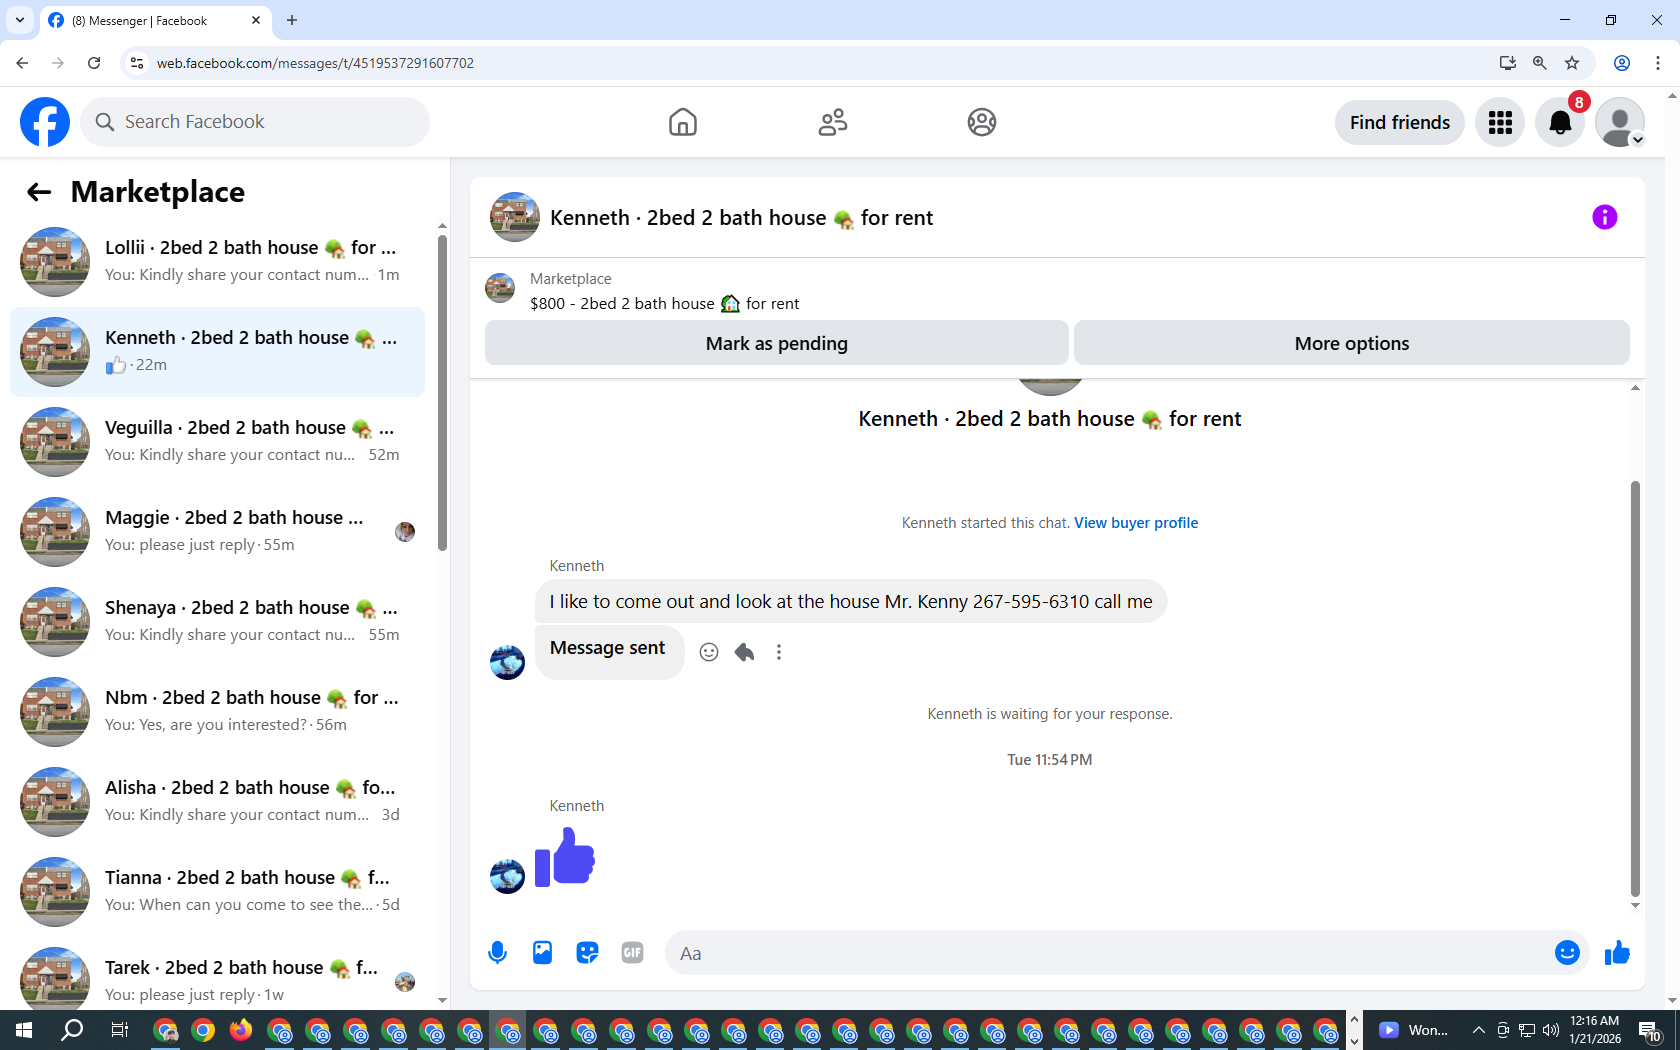1680x1050 pixels.
Task: Open the account profile menu
Action: [1620, 122]
